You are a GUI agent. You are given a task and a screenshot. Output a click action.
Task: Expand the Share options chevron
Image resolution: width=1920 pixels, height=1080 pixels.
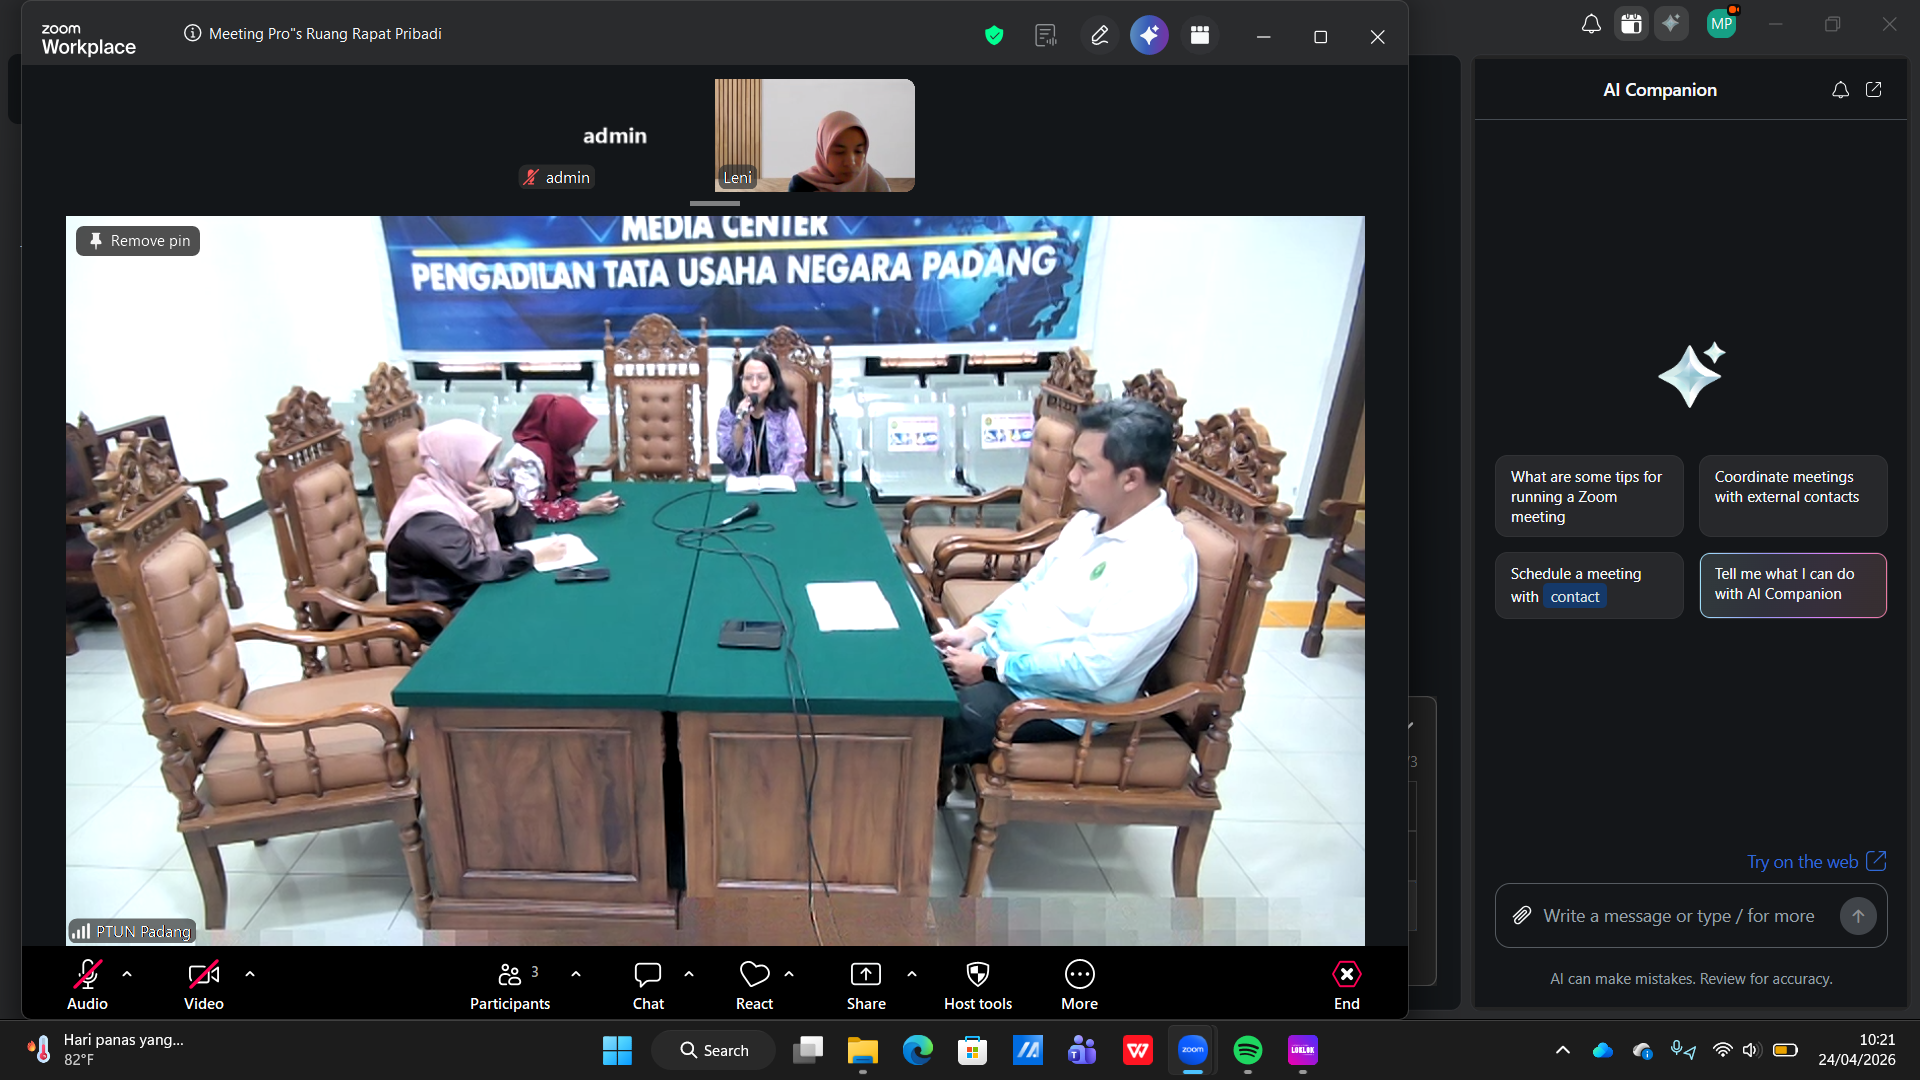[x=911, y=975]
